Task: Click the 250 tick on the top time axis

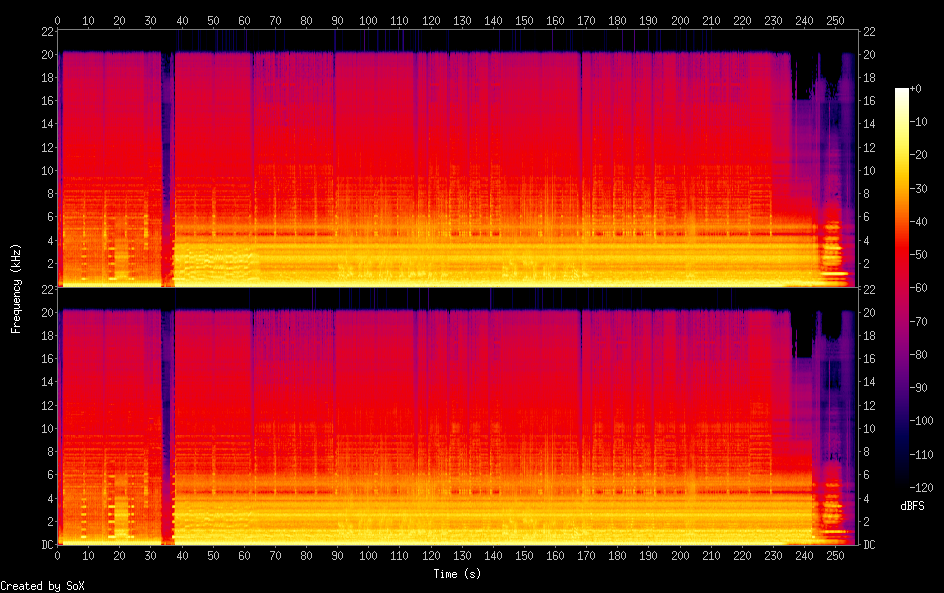Action: (835, 20)
